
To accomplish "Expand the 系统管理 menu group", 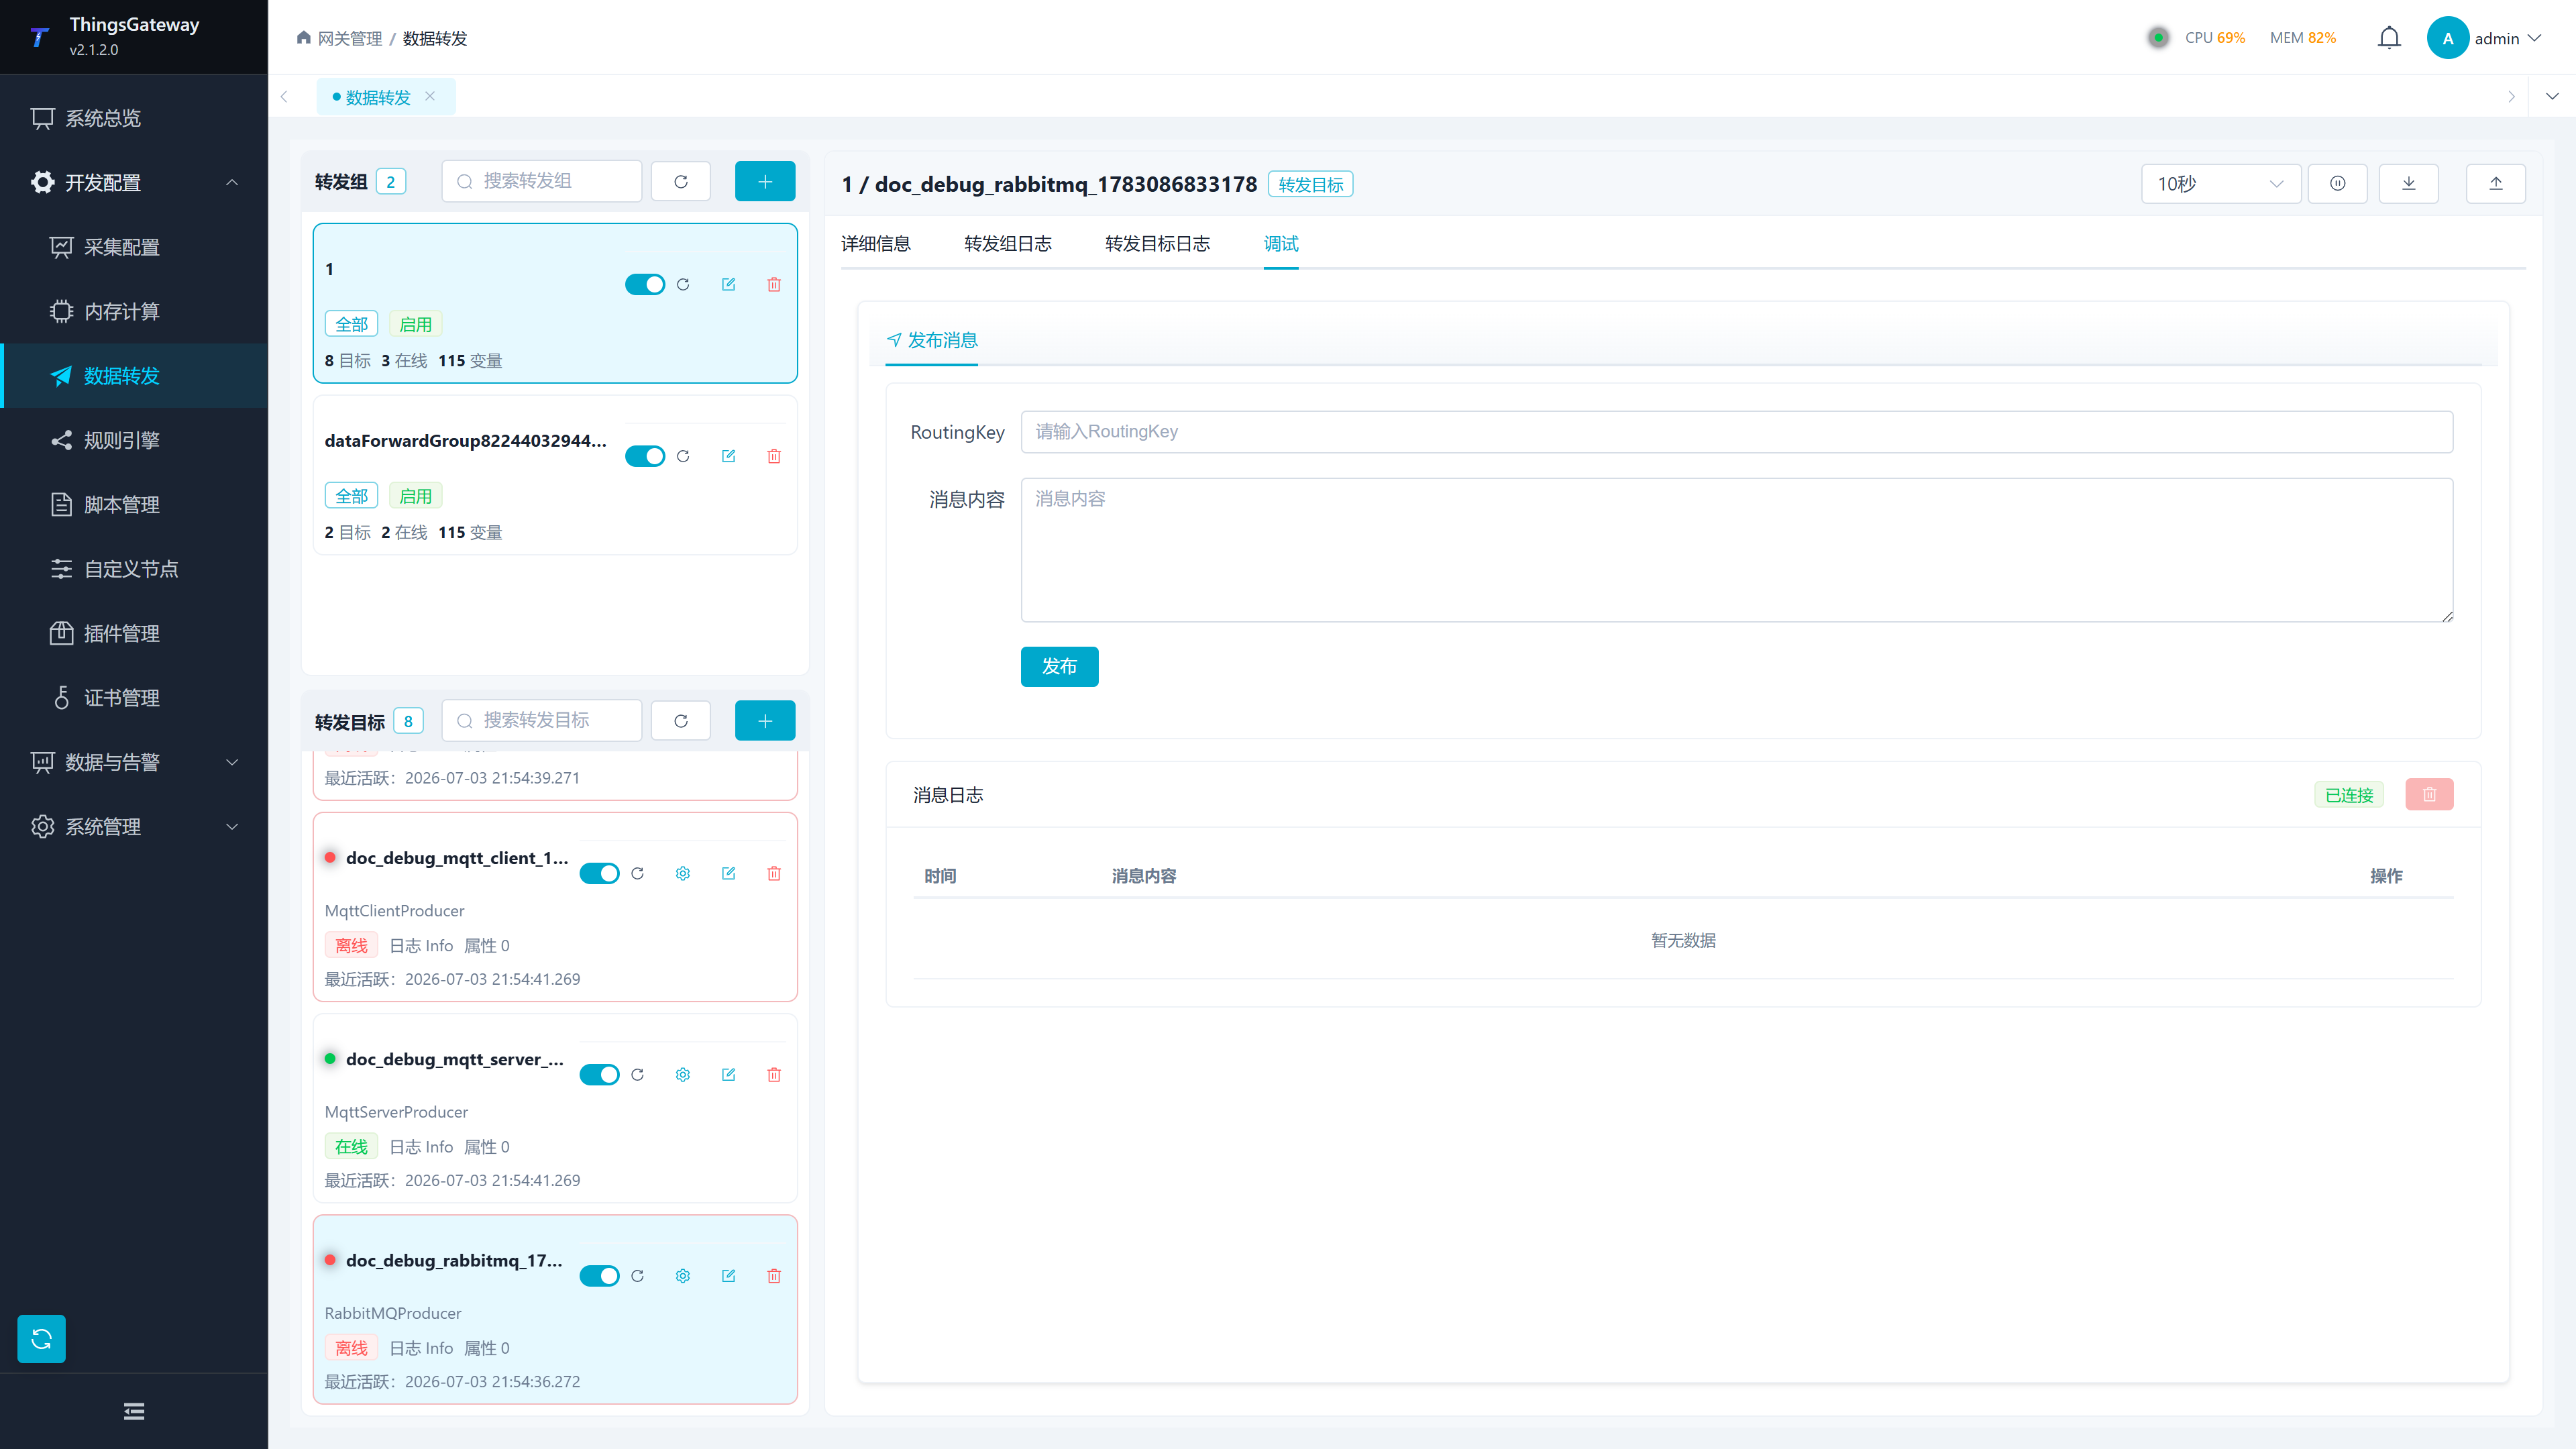I will coord(134,827).
